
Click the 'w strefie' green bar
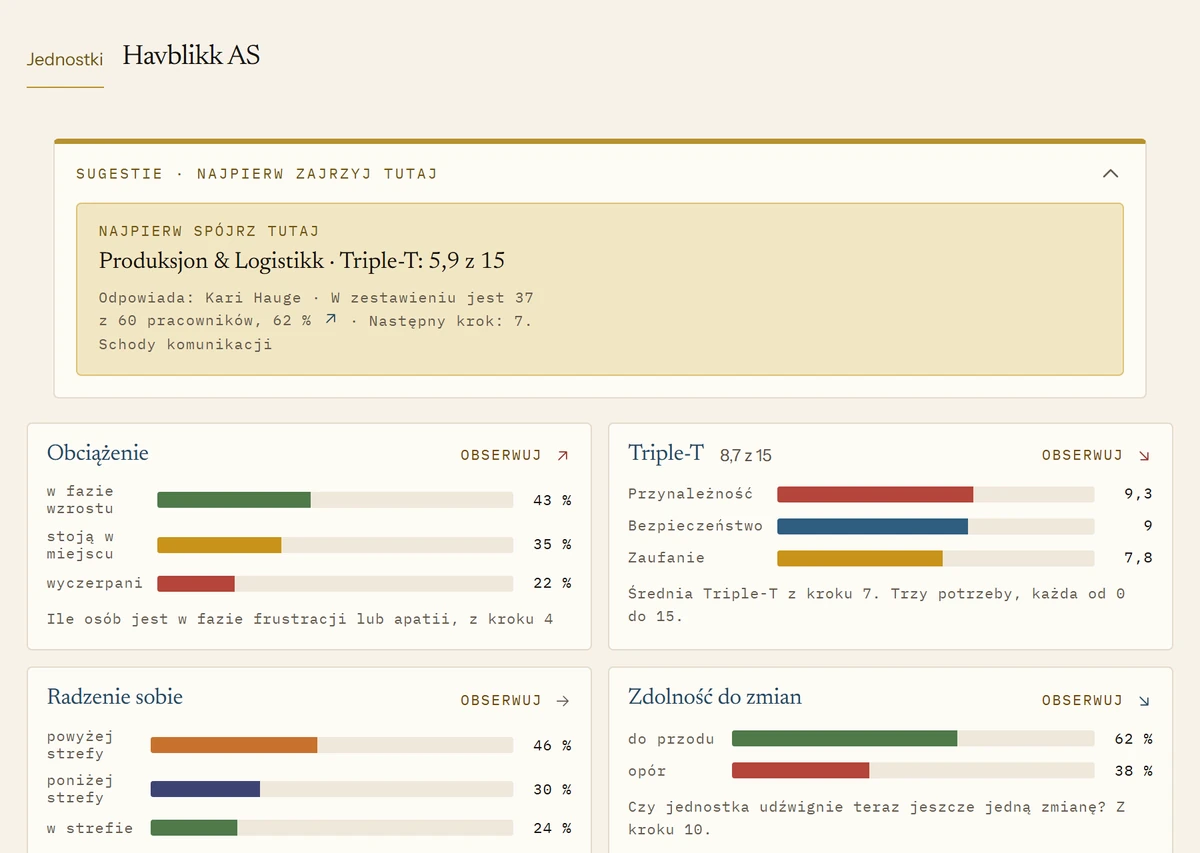pos(194,828)
